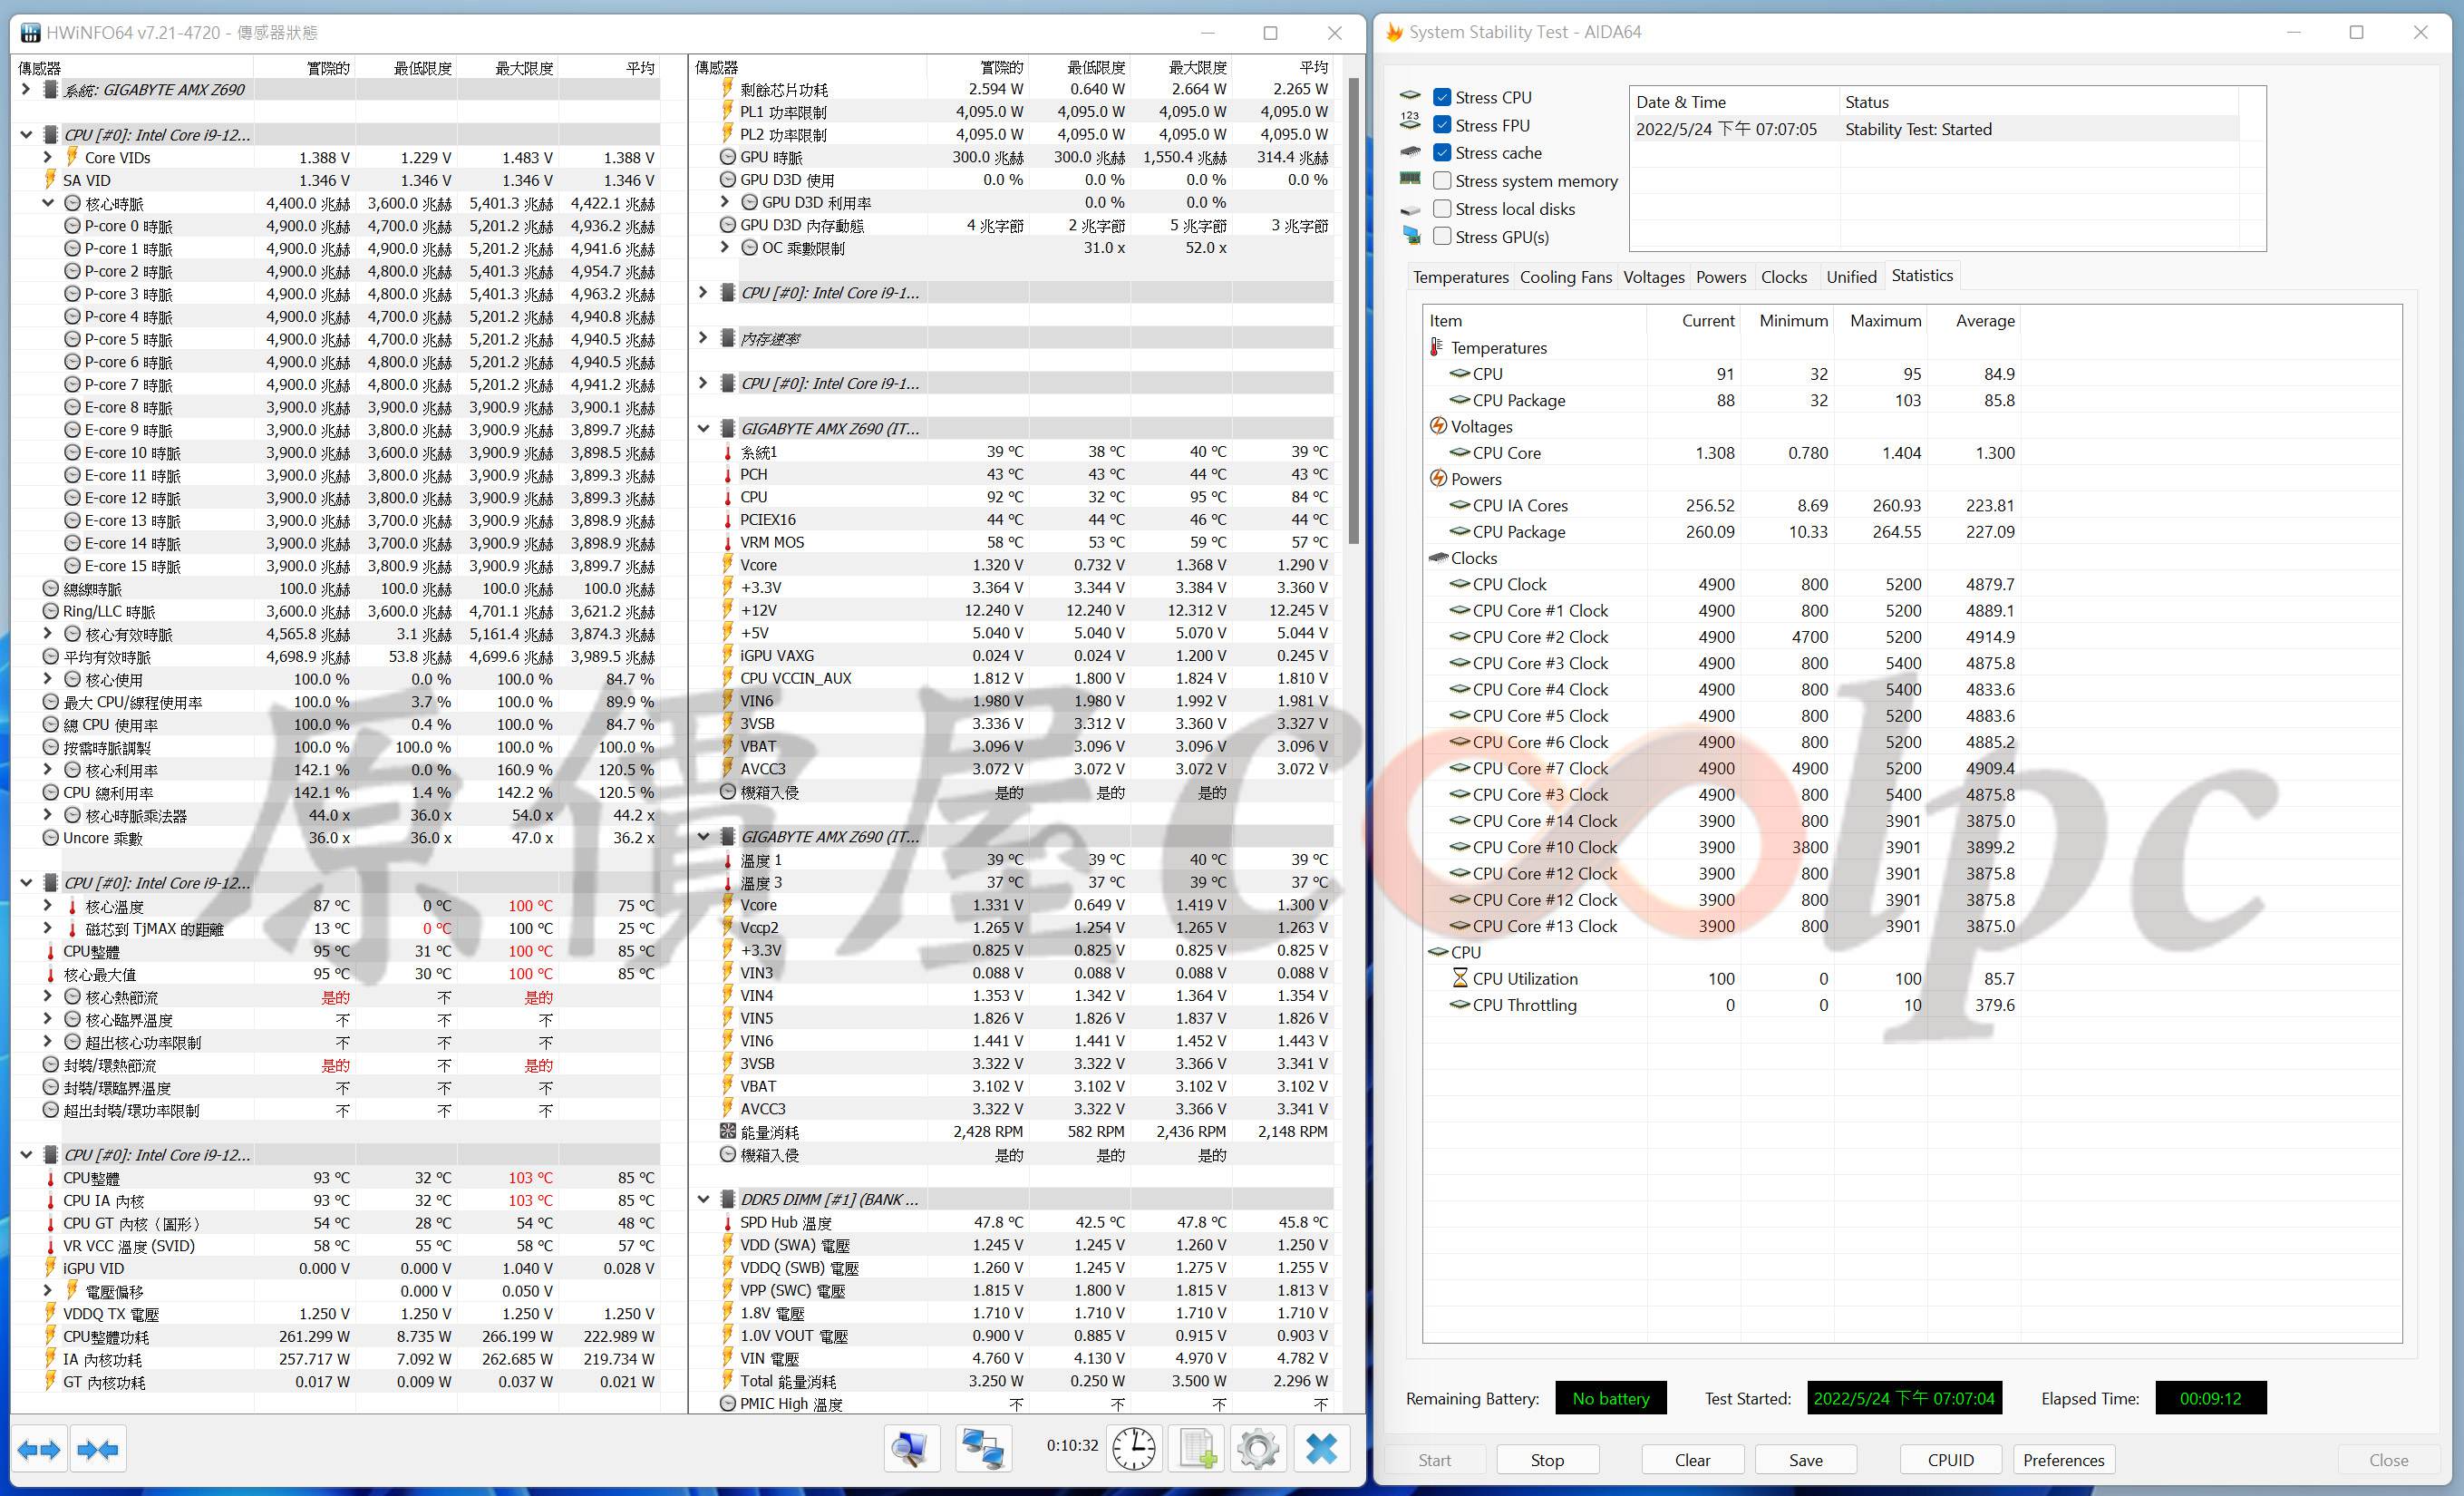Expand the 核心有效時脈 row
2464x1496 pixels.
click(x=48, y=634)
